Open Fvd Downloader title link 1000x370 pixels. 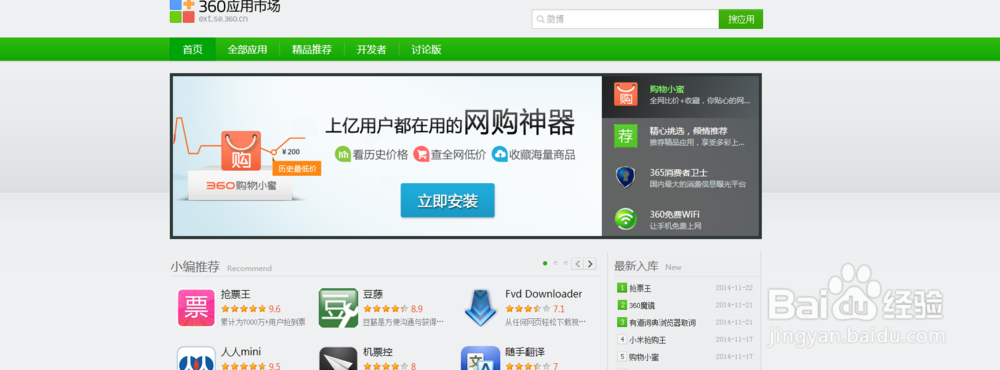point(543,294)
